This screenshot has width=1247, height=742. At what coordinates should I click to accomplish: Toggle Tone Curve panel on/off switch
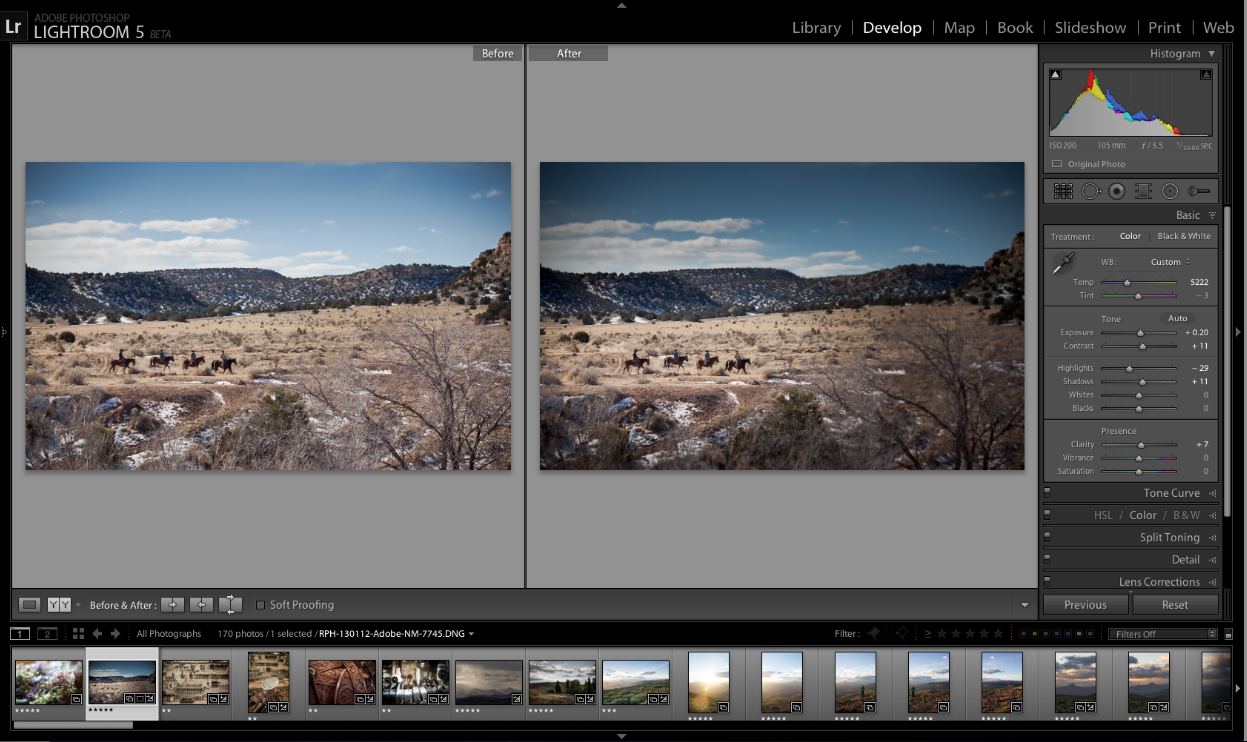pos(1047,492)
